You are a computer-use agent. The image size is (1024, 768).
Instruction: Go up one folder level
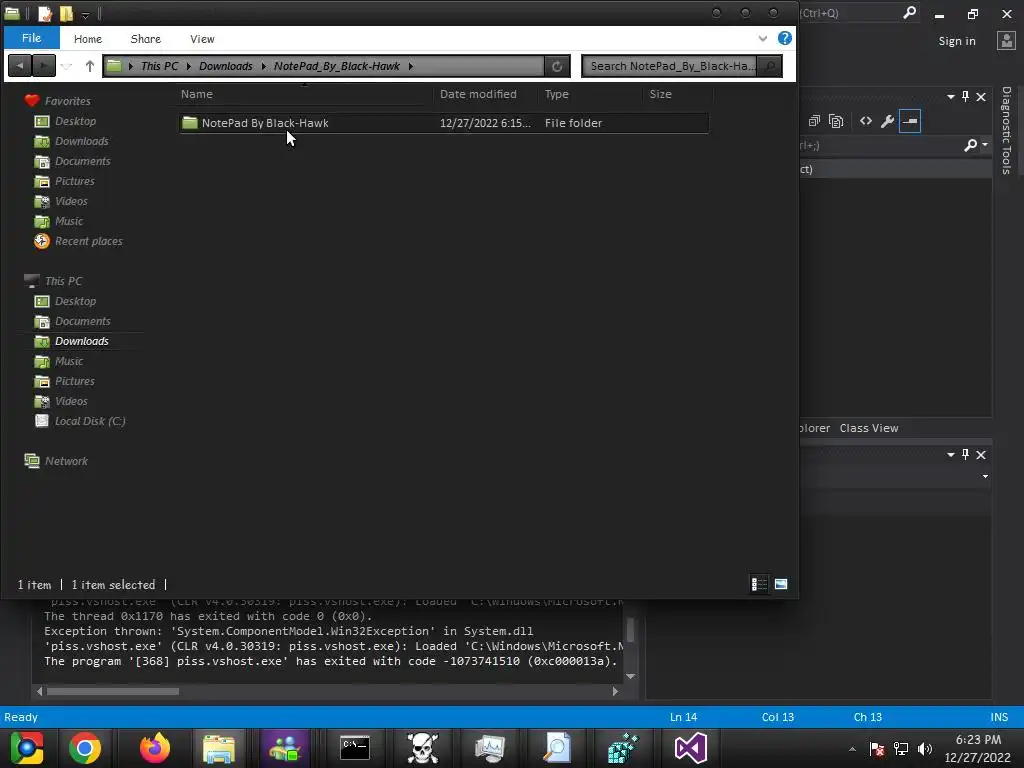pyautogui.click(x=89, y=66)
